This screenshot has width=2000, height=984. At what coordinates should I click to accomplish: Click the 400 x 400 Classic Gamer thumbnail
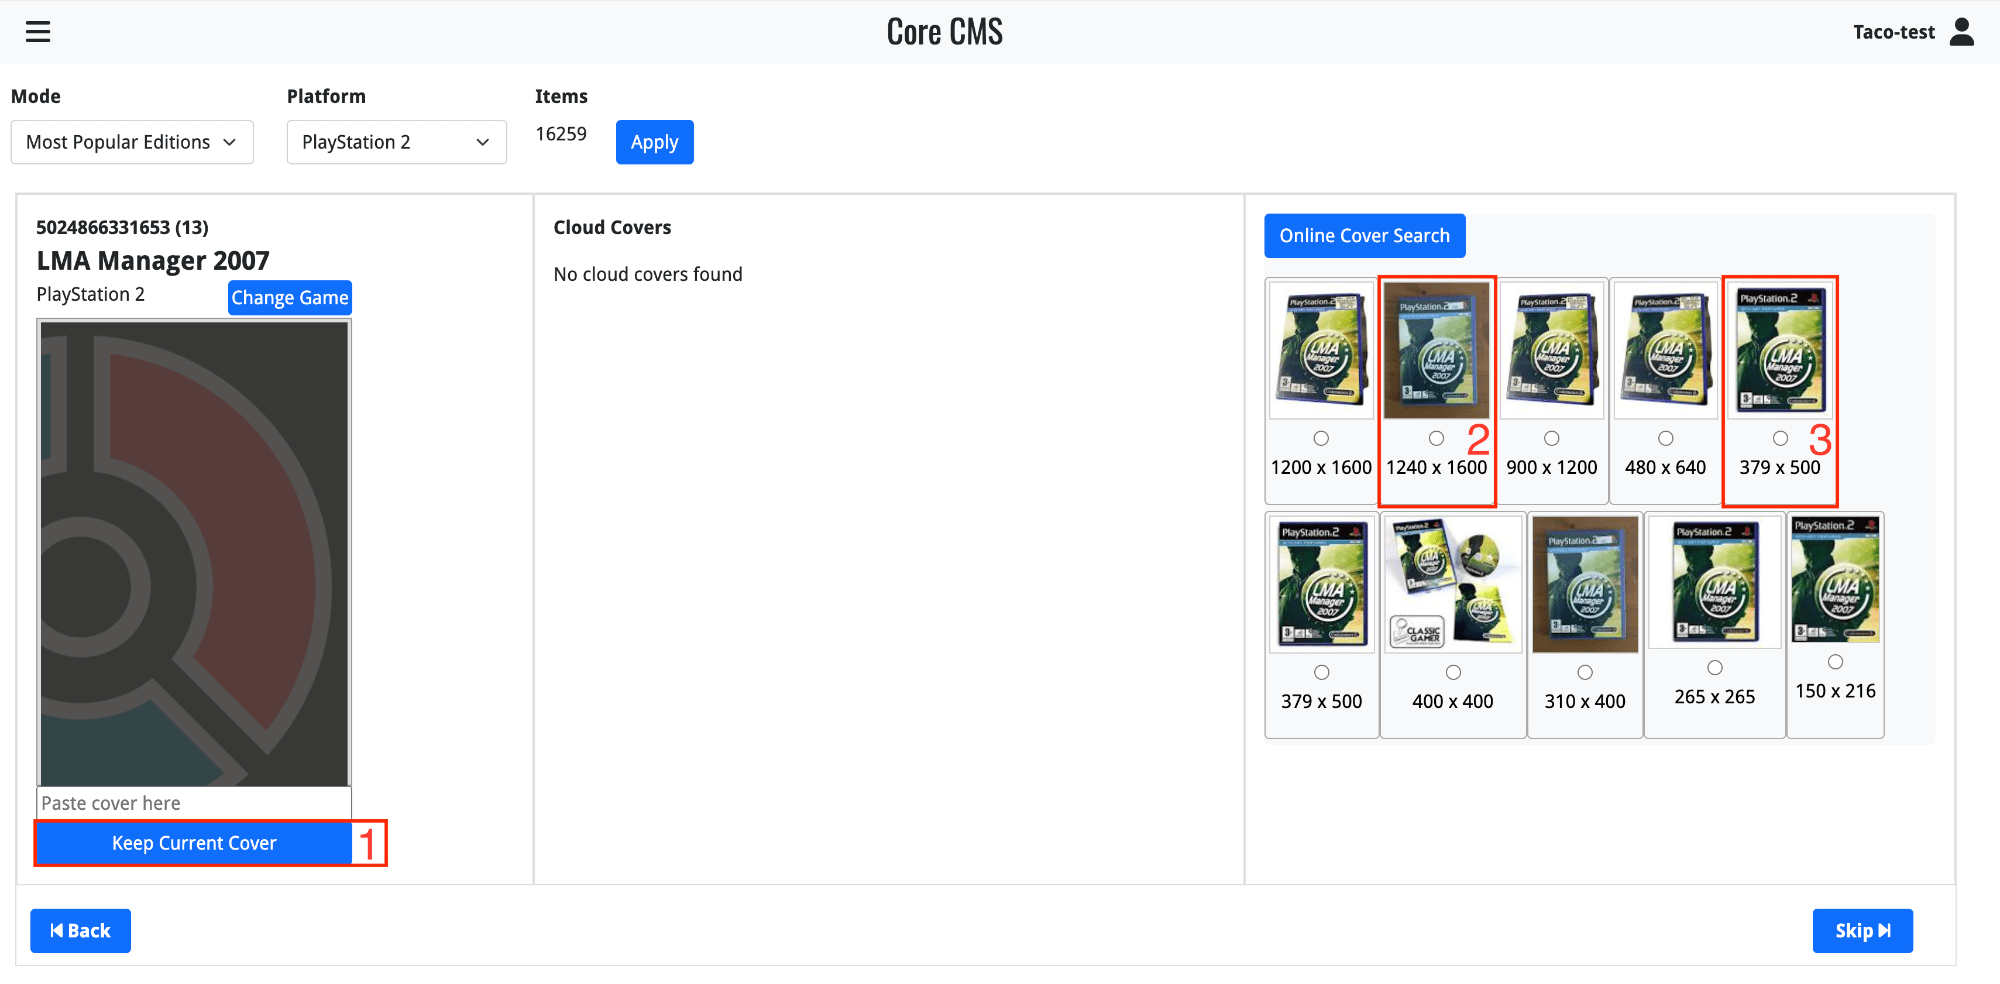(x=1453, y=584)
